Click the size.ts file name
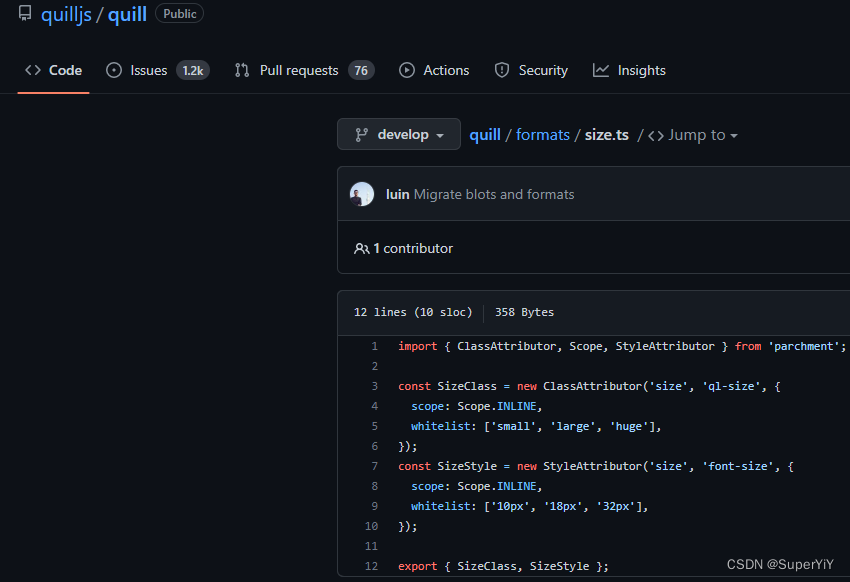 coord(607,135)
